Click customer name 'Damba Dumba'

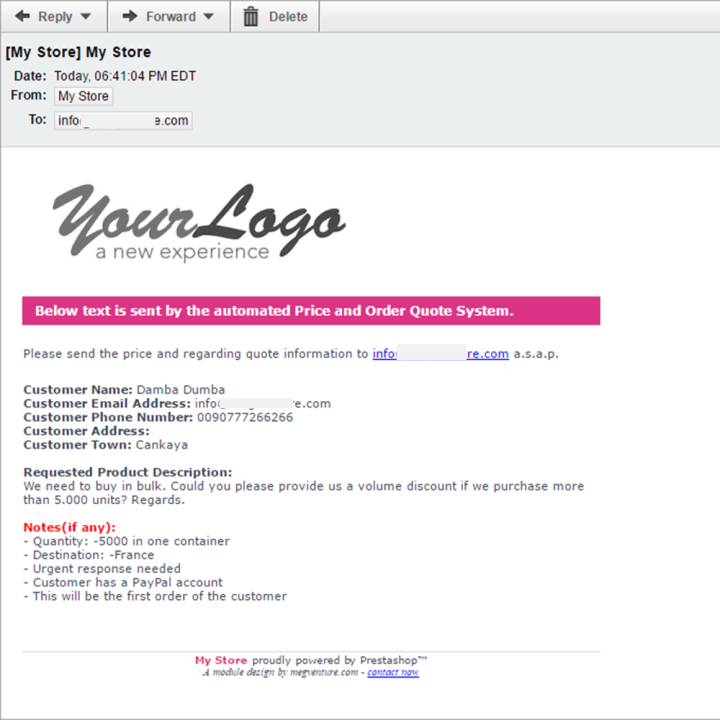181,389
